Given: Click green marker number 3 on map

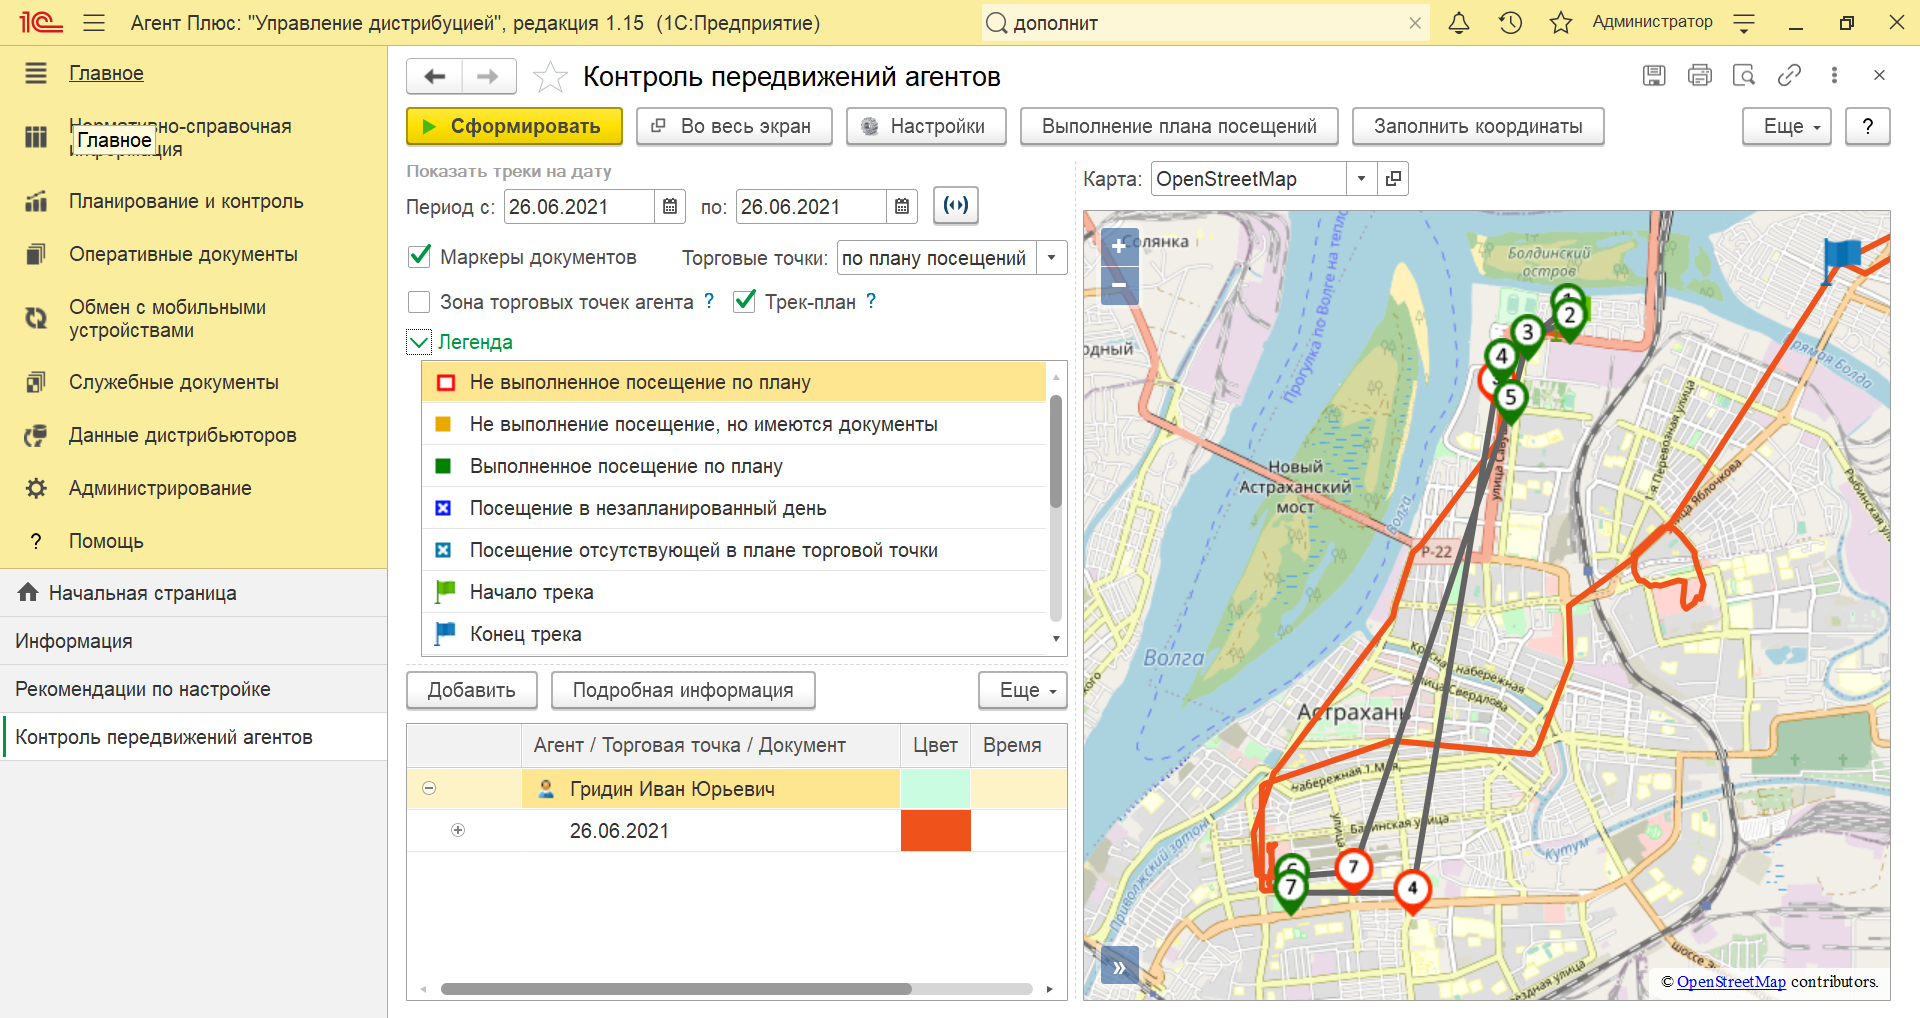Looking at the screenshot, I should pos(1527,336).
